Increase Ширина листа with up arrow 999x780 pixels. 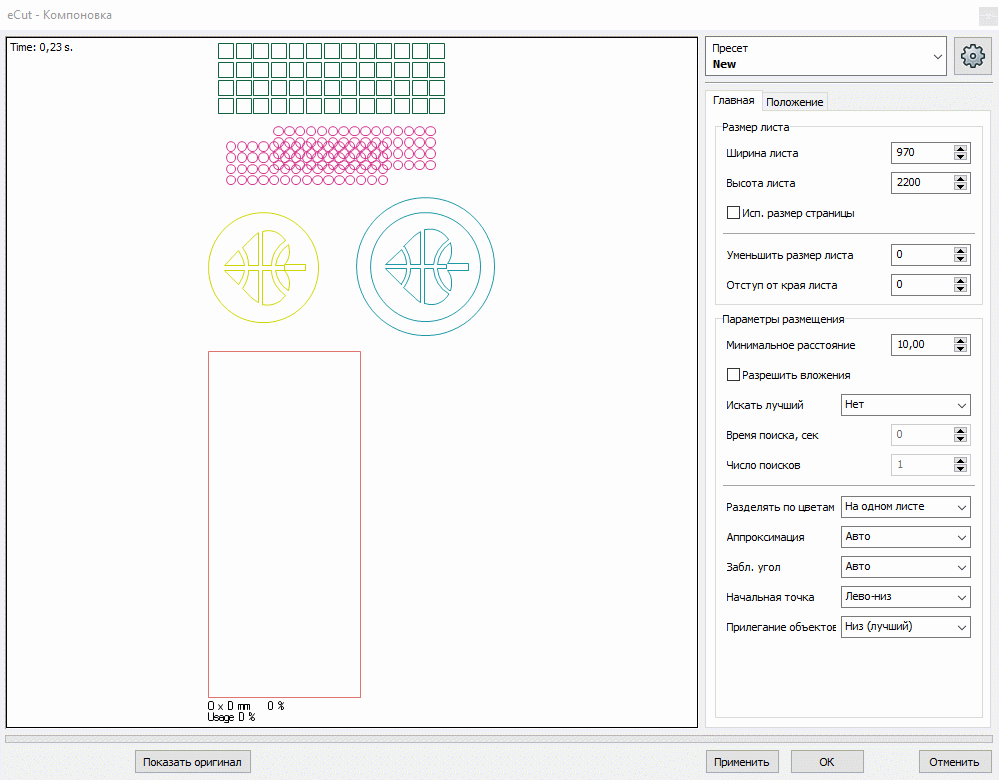click(x=961, y=148)
